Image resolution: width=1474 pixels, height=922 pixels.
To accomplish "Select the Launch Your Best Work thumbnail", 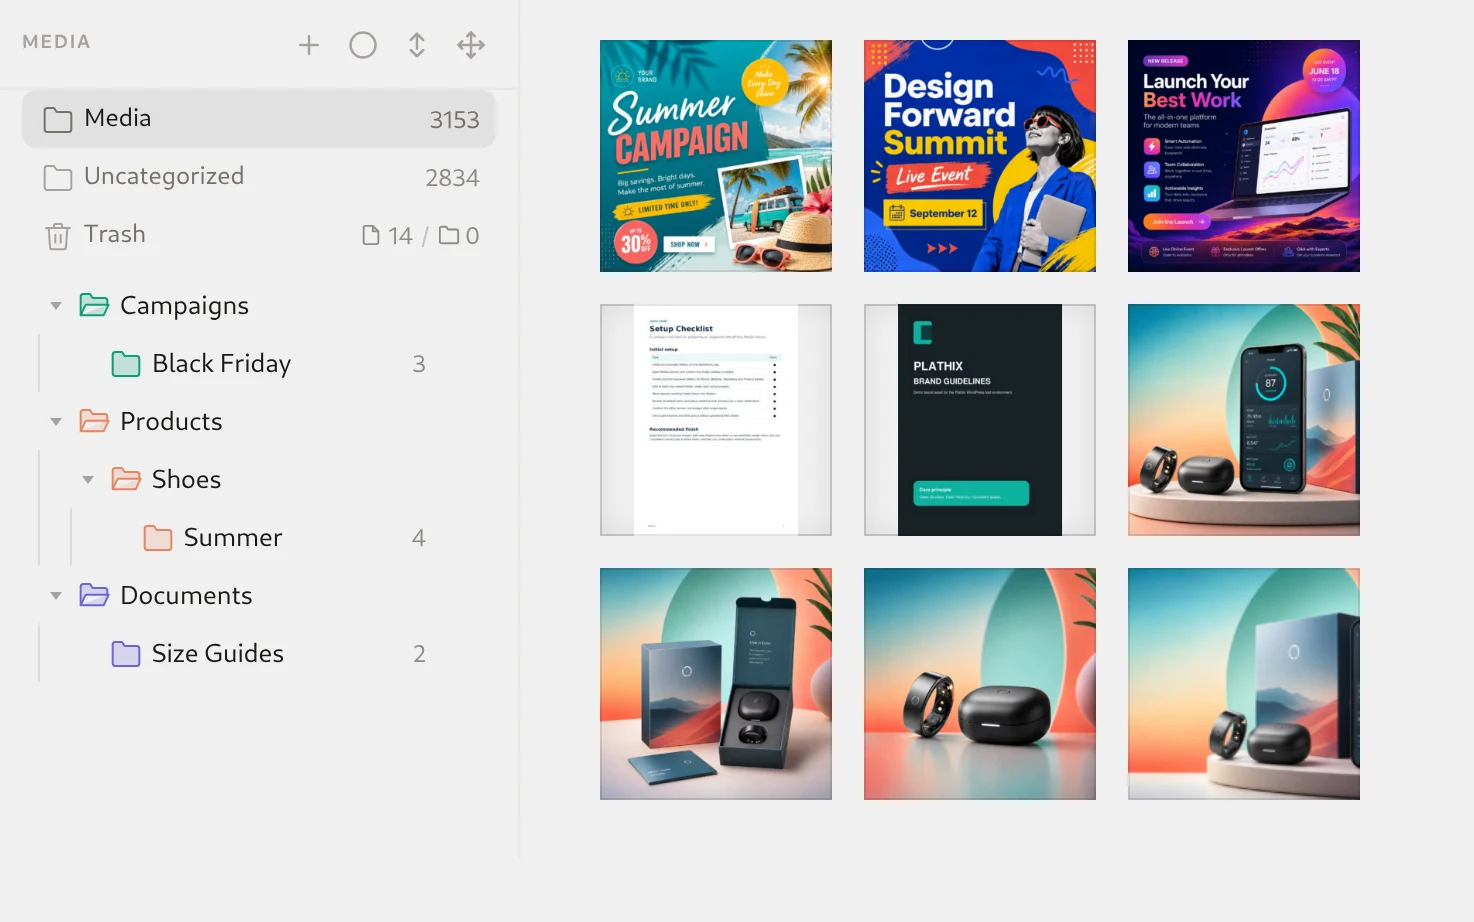I will tap(1244, 156).
